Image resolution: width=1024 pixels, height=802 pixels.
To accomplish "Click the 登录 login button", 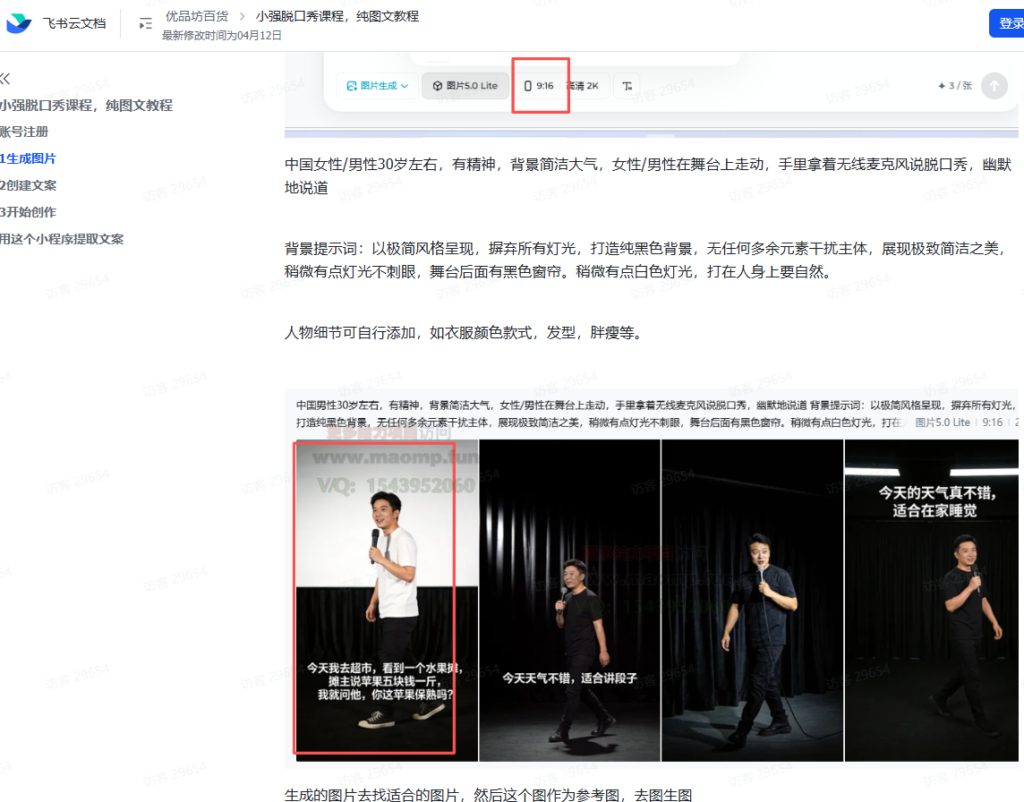I will coord(1009,22).
